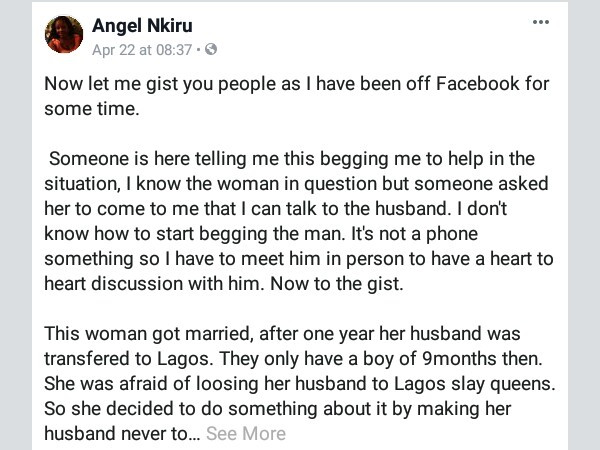This screenshot has height=450, width=600.
Task: Click the 'So she decided to do' line
Action: [277, 409]
